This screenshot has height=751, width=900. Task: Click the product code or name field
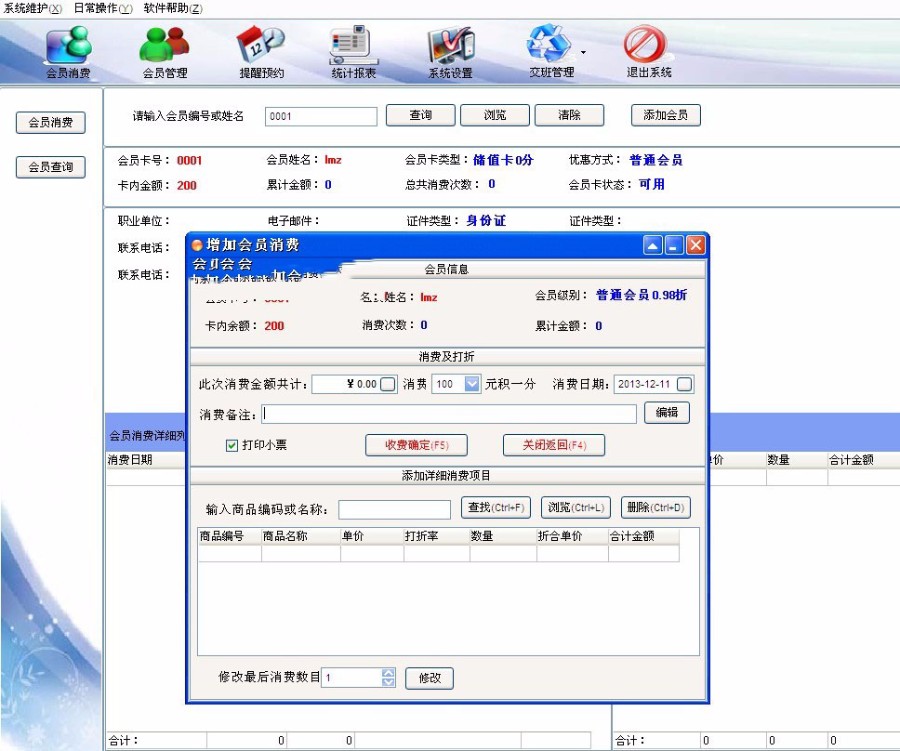pyautogui.click(x=395, y=509)
